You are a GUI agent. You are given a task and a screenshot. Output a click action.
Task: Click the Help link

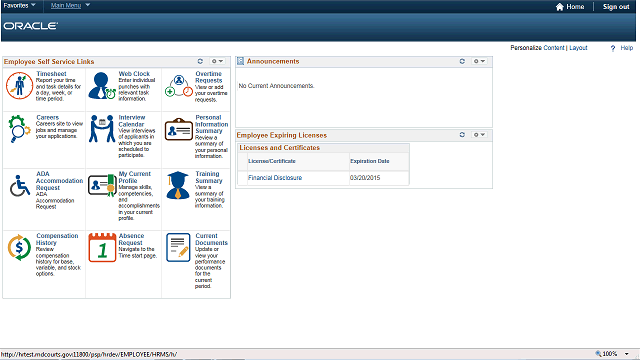point(627,48)
